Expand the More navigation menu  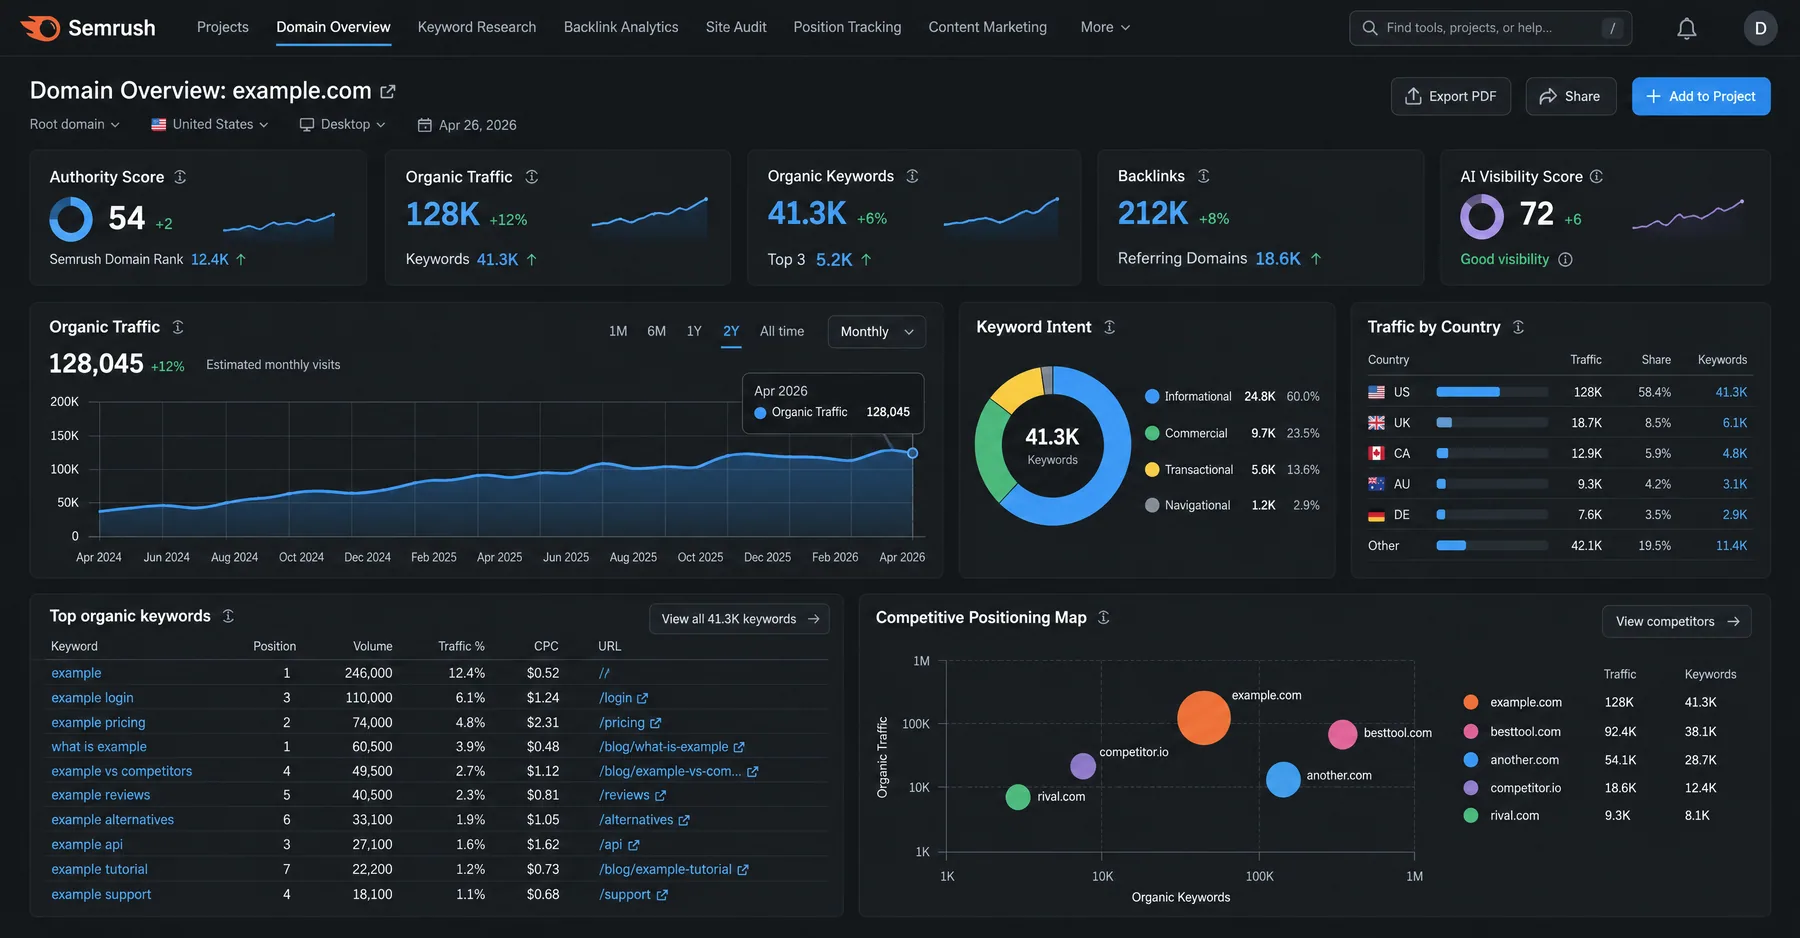coord(1105,27)
